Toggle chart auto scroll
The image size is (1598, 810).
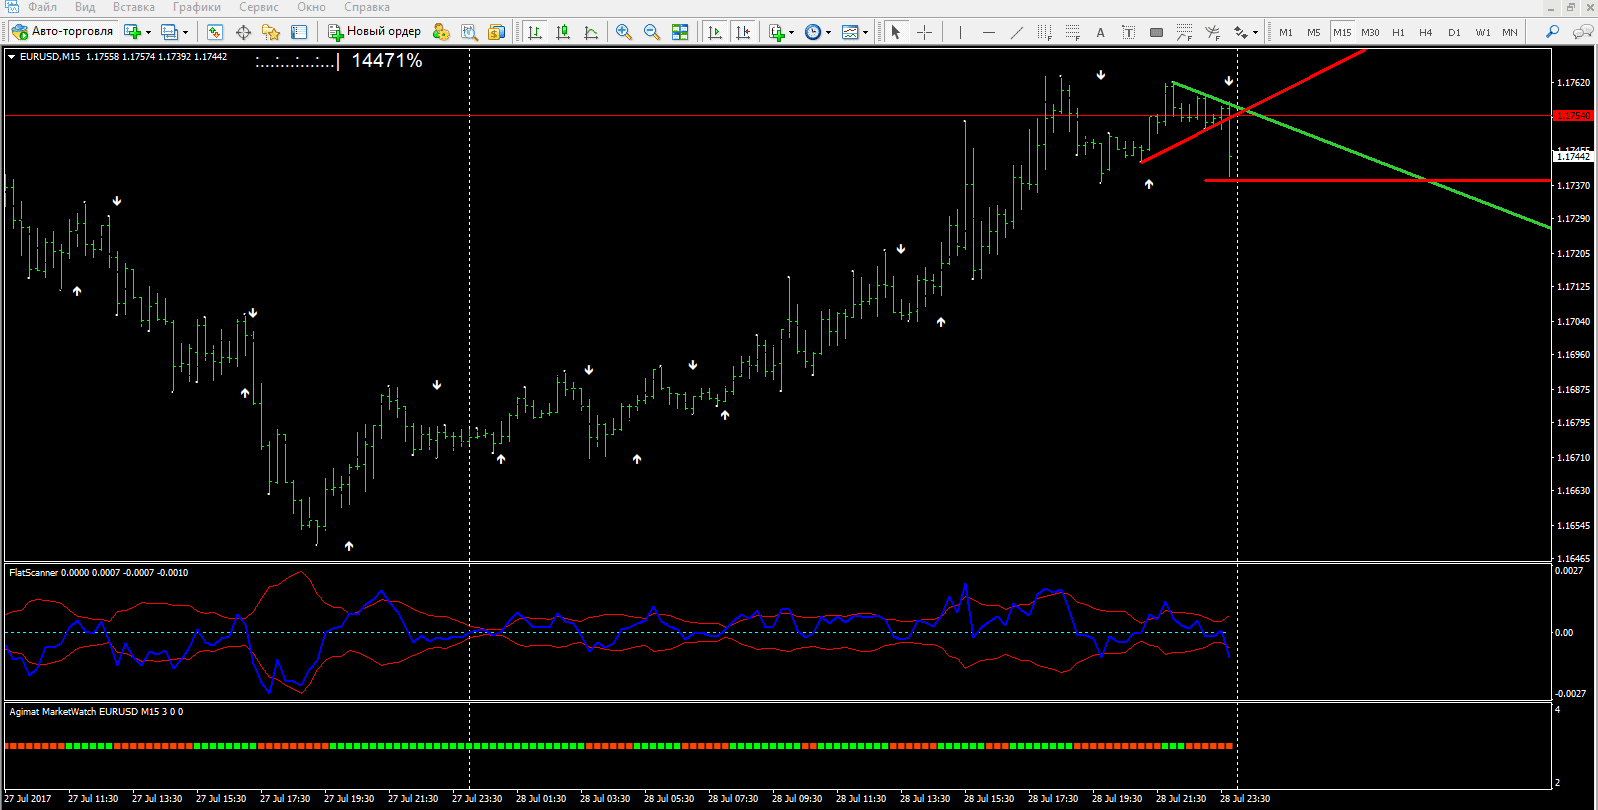[714, 32]
